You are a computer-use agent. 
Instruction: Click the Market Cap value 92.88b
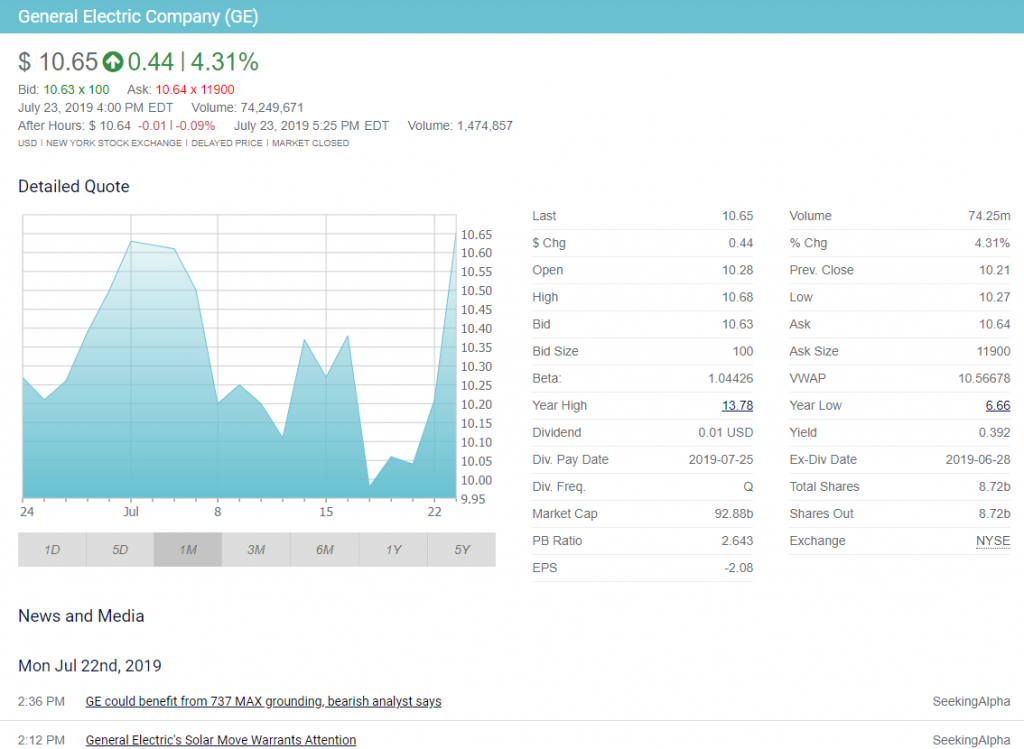tap(733, 514)
